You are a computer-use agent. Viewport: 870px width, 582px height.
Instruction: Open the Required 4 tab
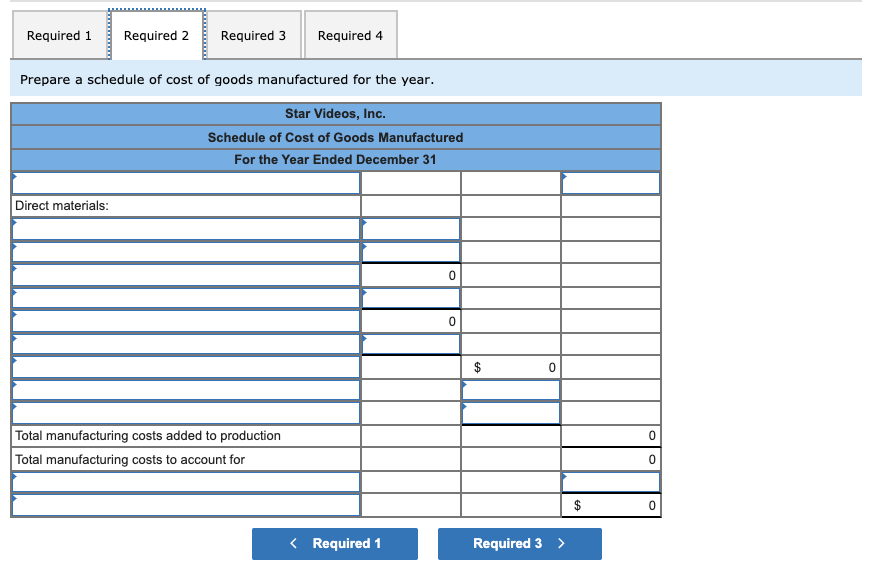(x=350, y=35)
